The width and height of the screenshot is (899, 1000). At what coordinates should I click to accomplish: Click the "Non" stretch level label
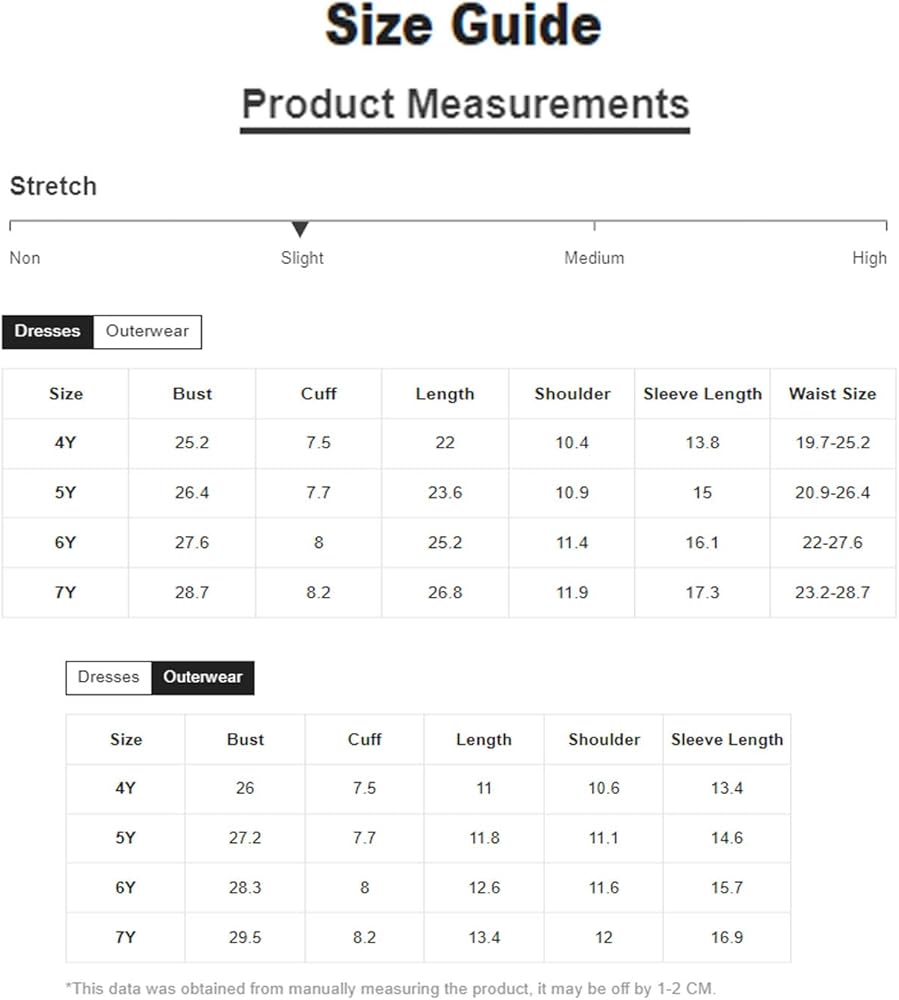tap(25, 258)
